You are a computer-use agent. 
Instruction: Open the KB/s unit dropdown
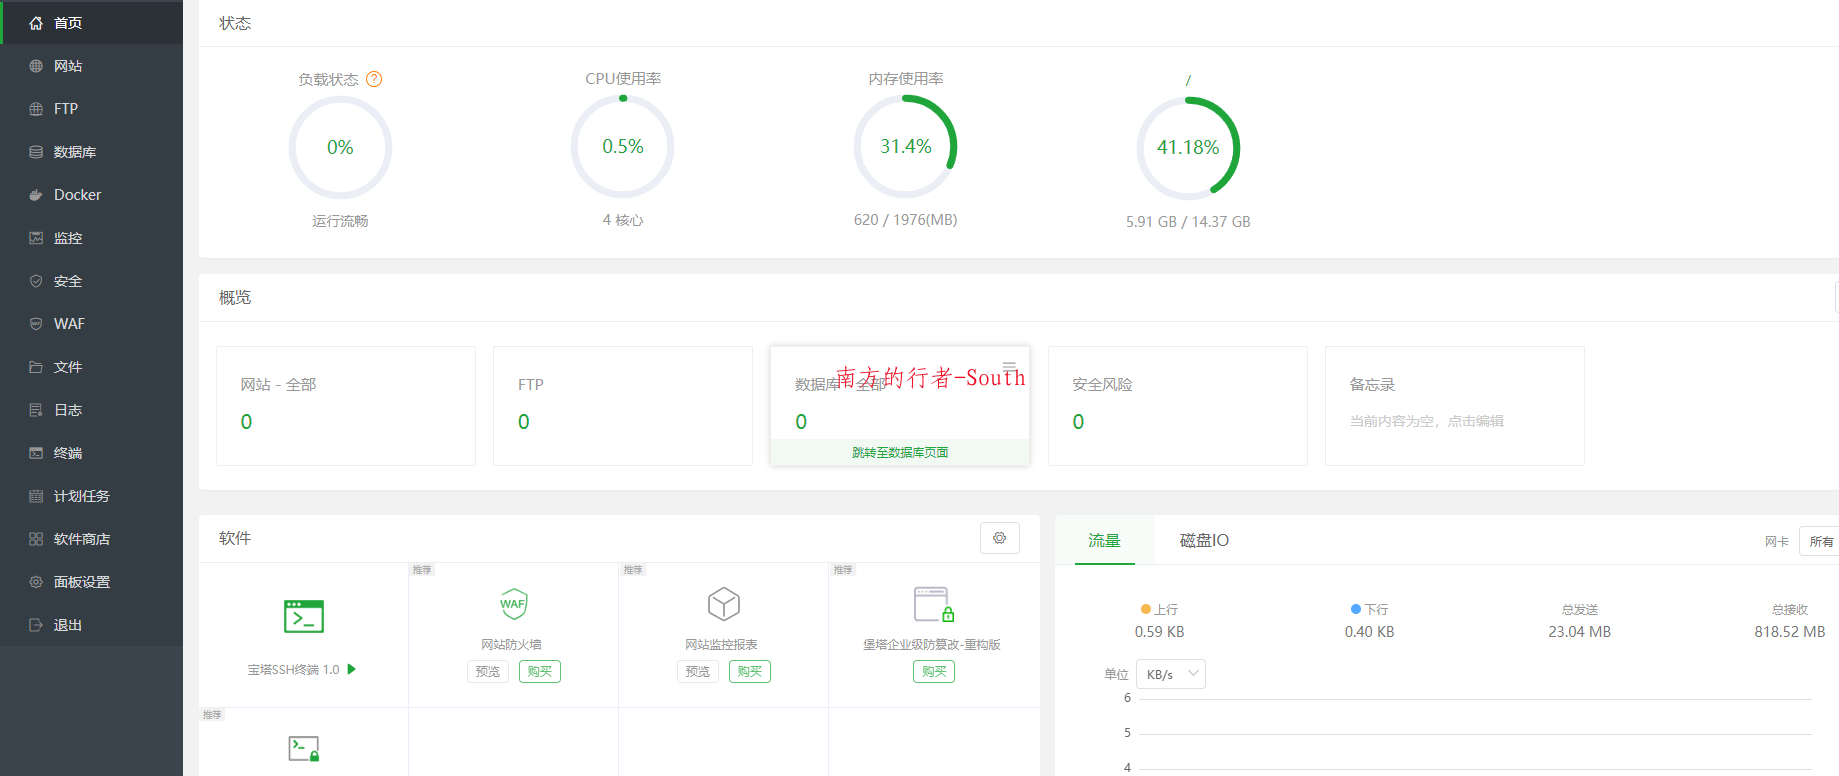pos(1171,674)
